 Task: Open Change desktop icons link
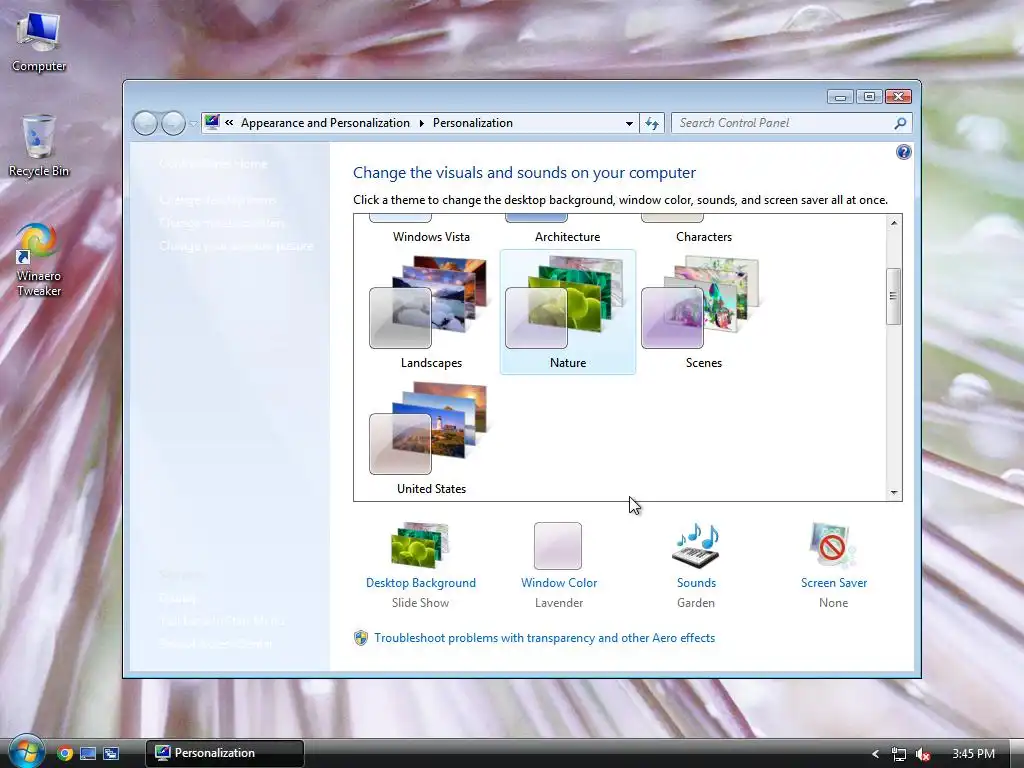tap(217, 200)
